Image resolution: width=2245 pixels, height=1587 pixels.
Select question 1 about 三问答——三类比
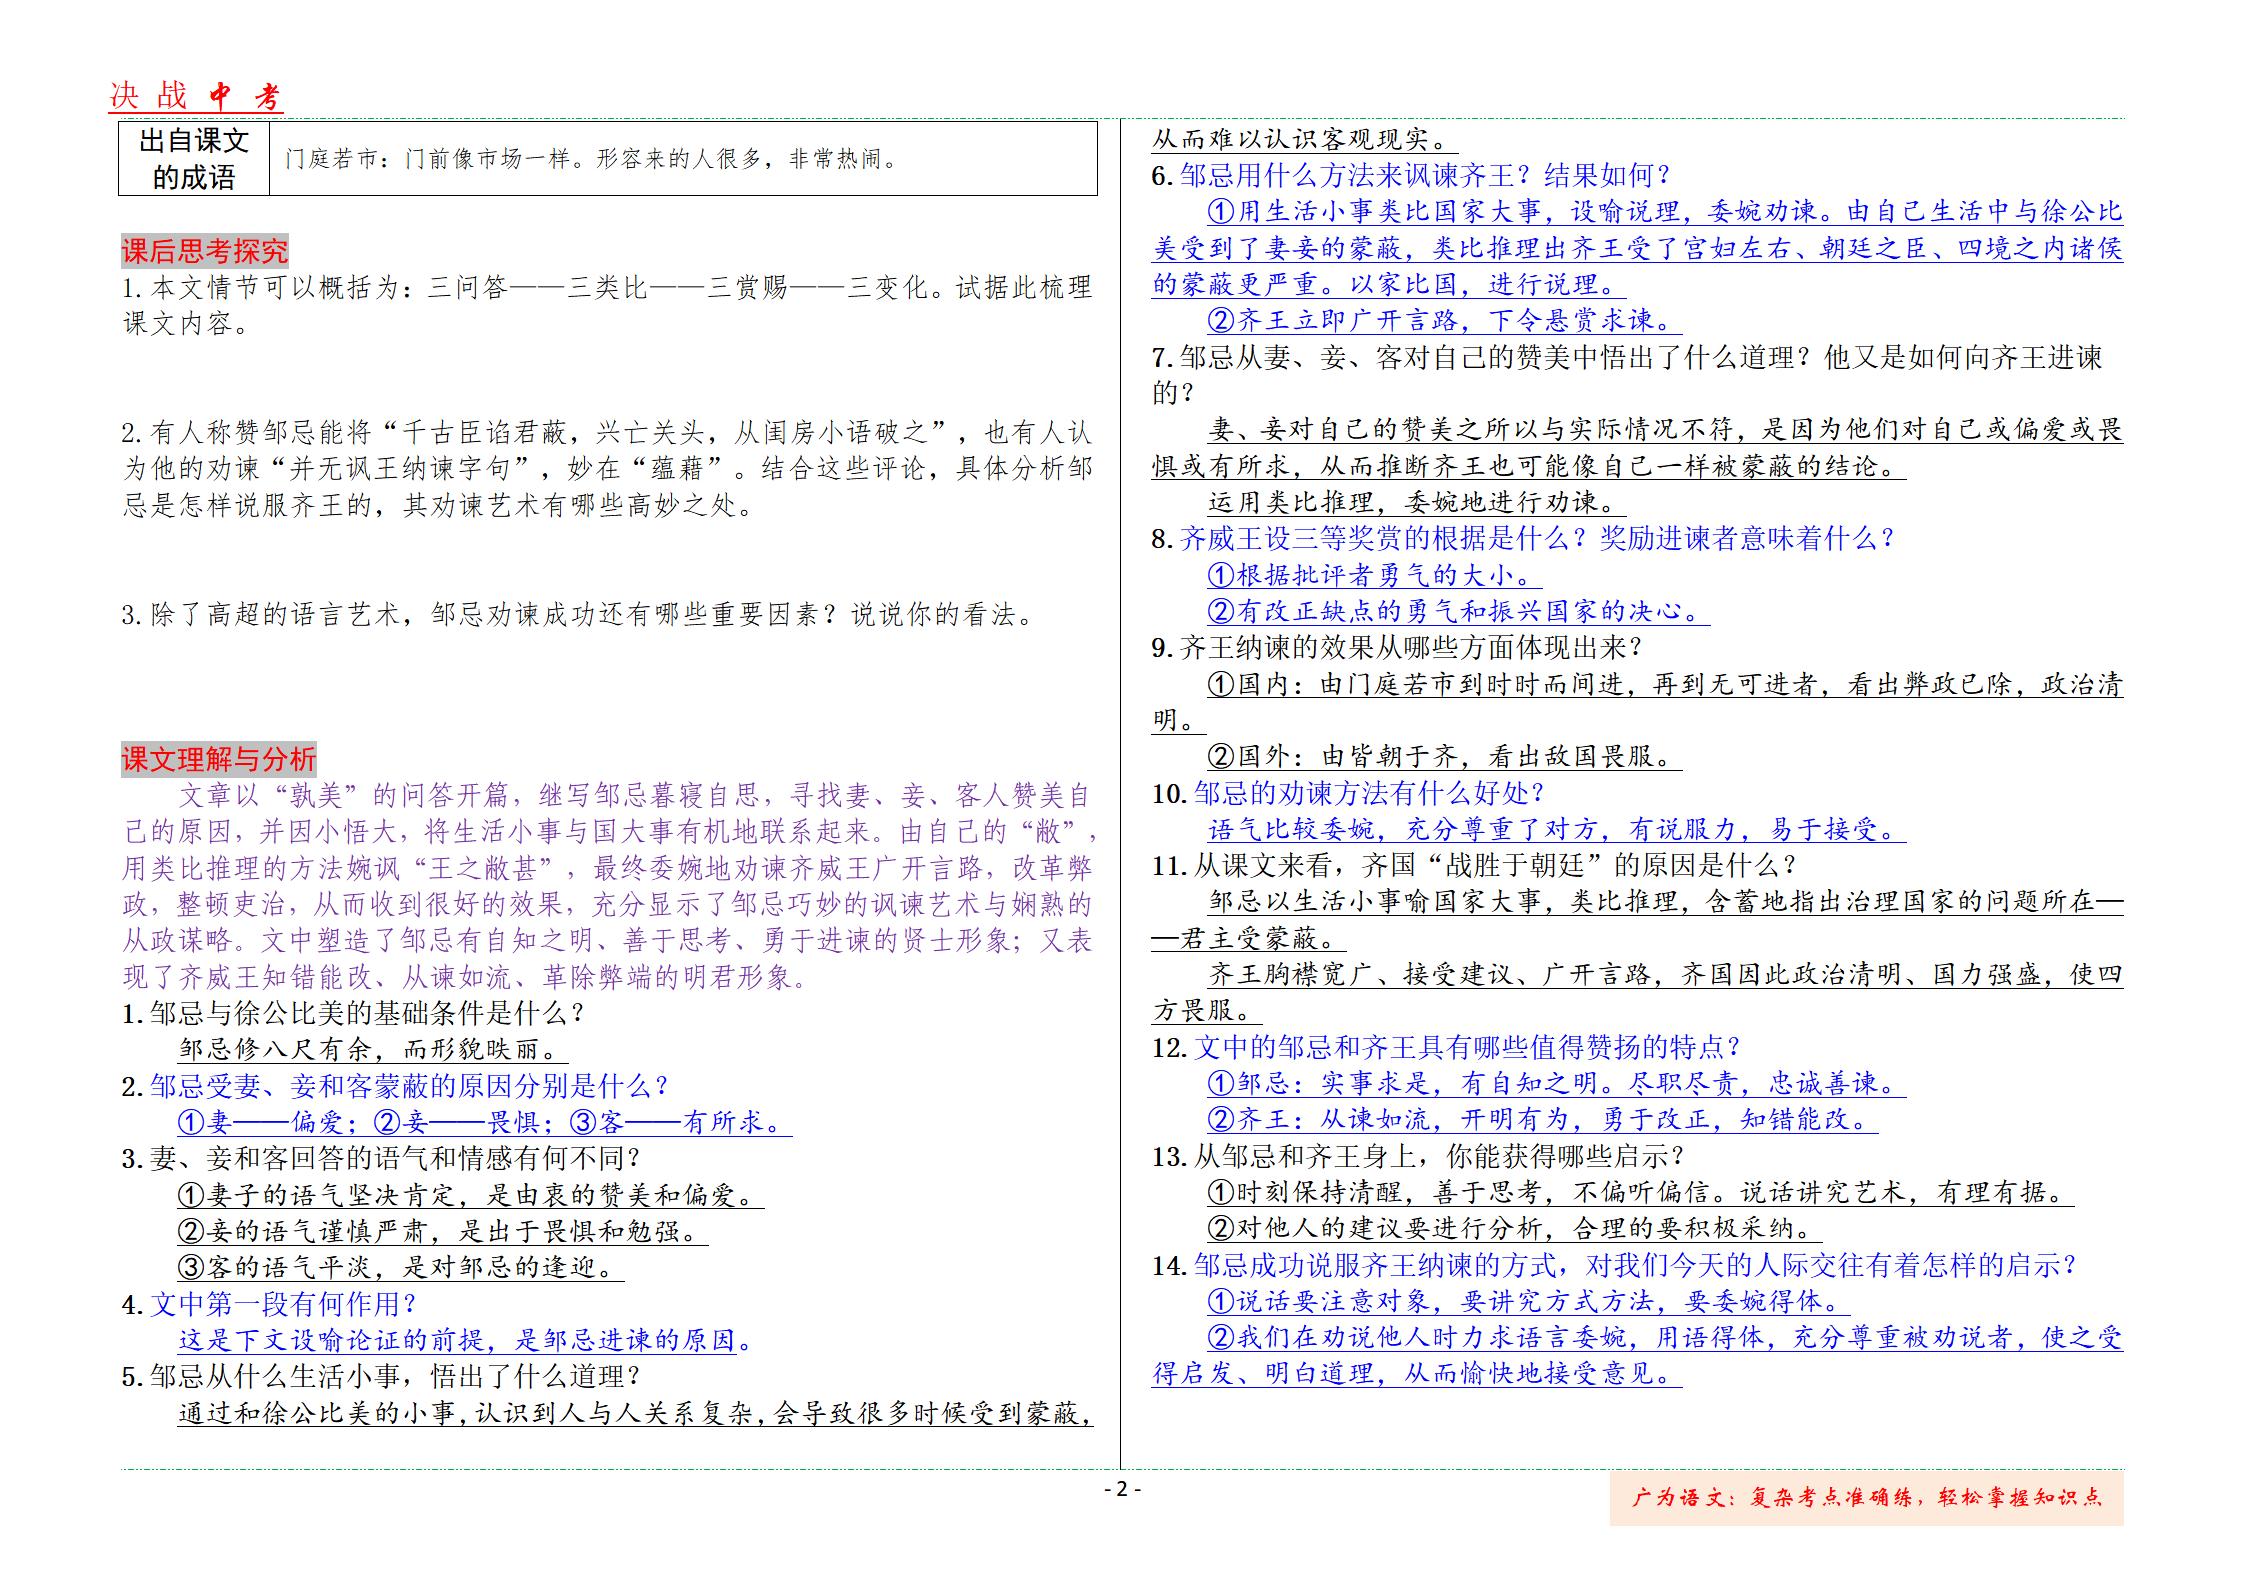[x=600, y=290]
